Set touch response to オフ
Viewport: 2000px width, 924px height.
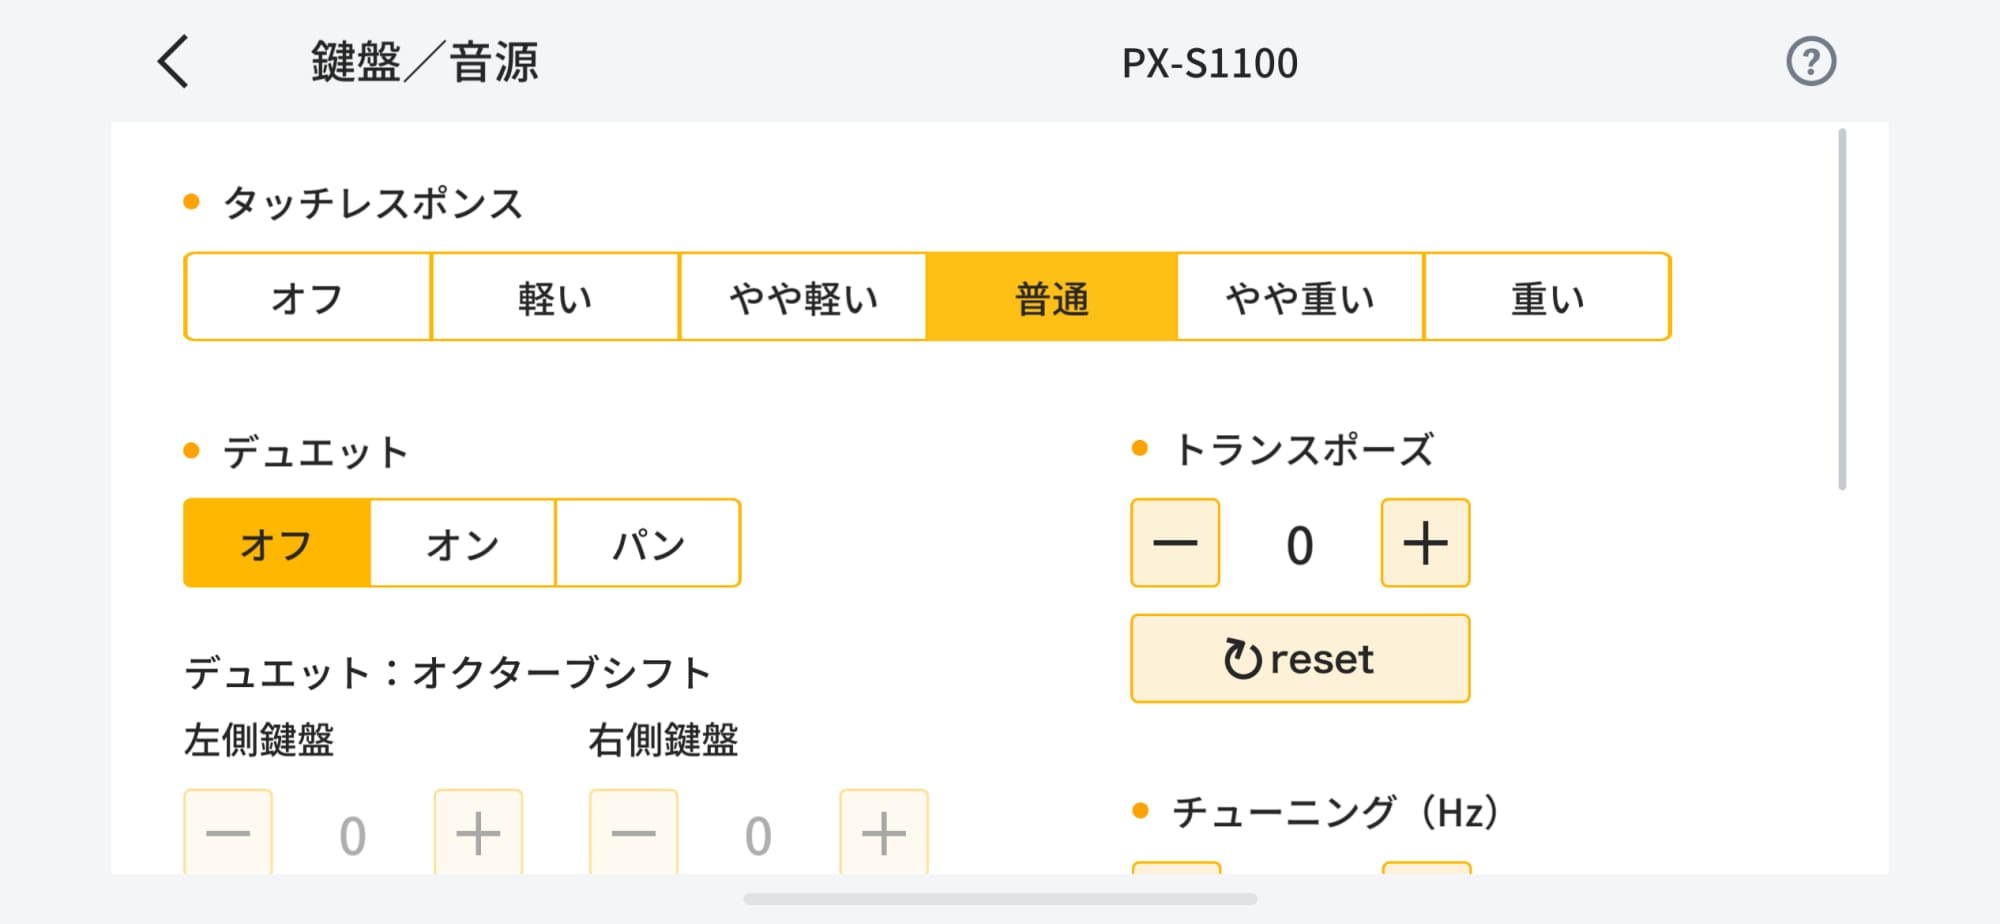[308, 297]
